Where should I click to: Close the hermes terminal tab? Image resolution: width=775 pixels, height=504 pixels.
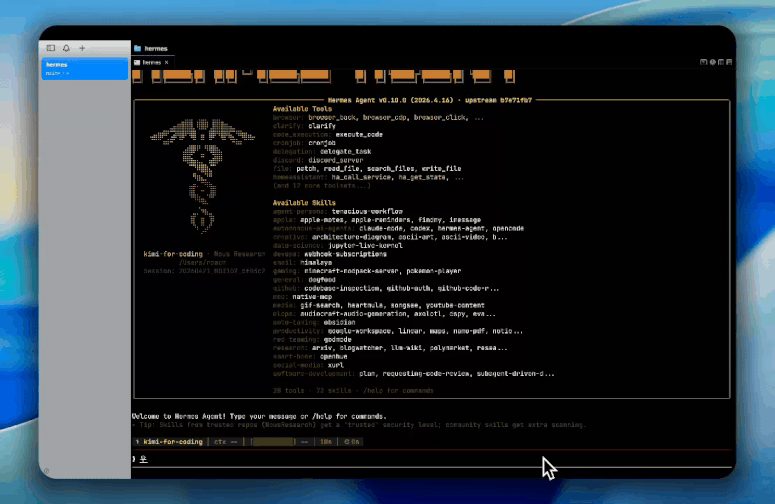click(167, 63)
